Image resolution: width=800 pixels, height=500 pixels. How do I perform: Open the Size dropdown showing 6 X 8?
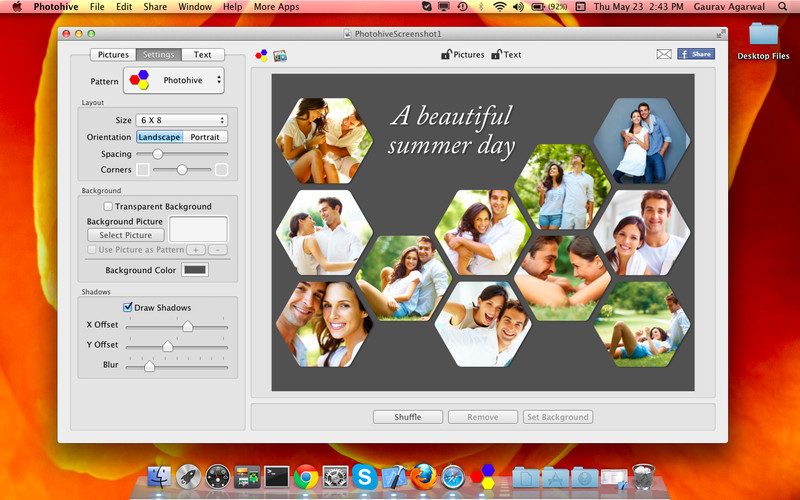coord(182,120)
